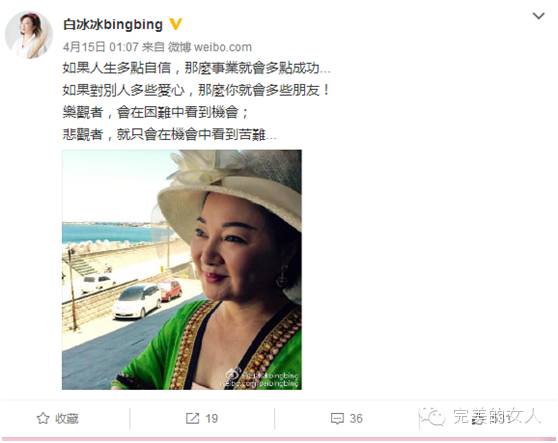The image size is (558, 443).
Task: Click the 收藏 favorite label
Action: pyautogui.click(x=67, y=418)
